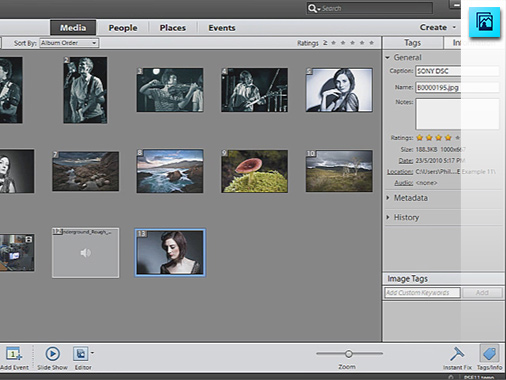Click the Notes text area
Screen dimensions: 506x380
(457, 114)
